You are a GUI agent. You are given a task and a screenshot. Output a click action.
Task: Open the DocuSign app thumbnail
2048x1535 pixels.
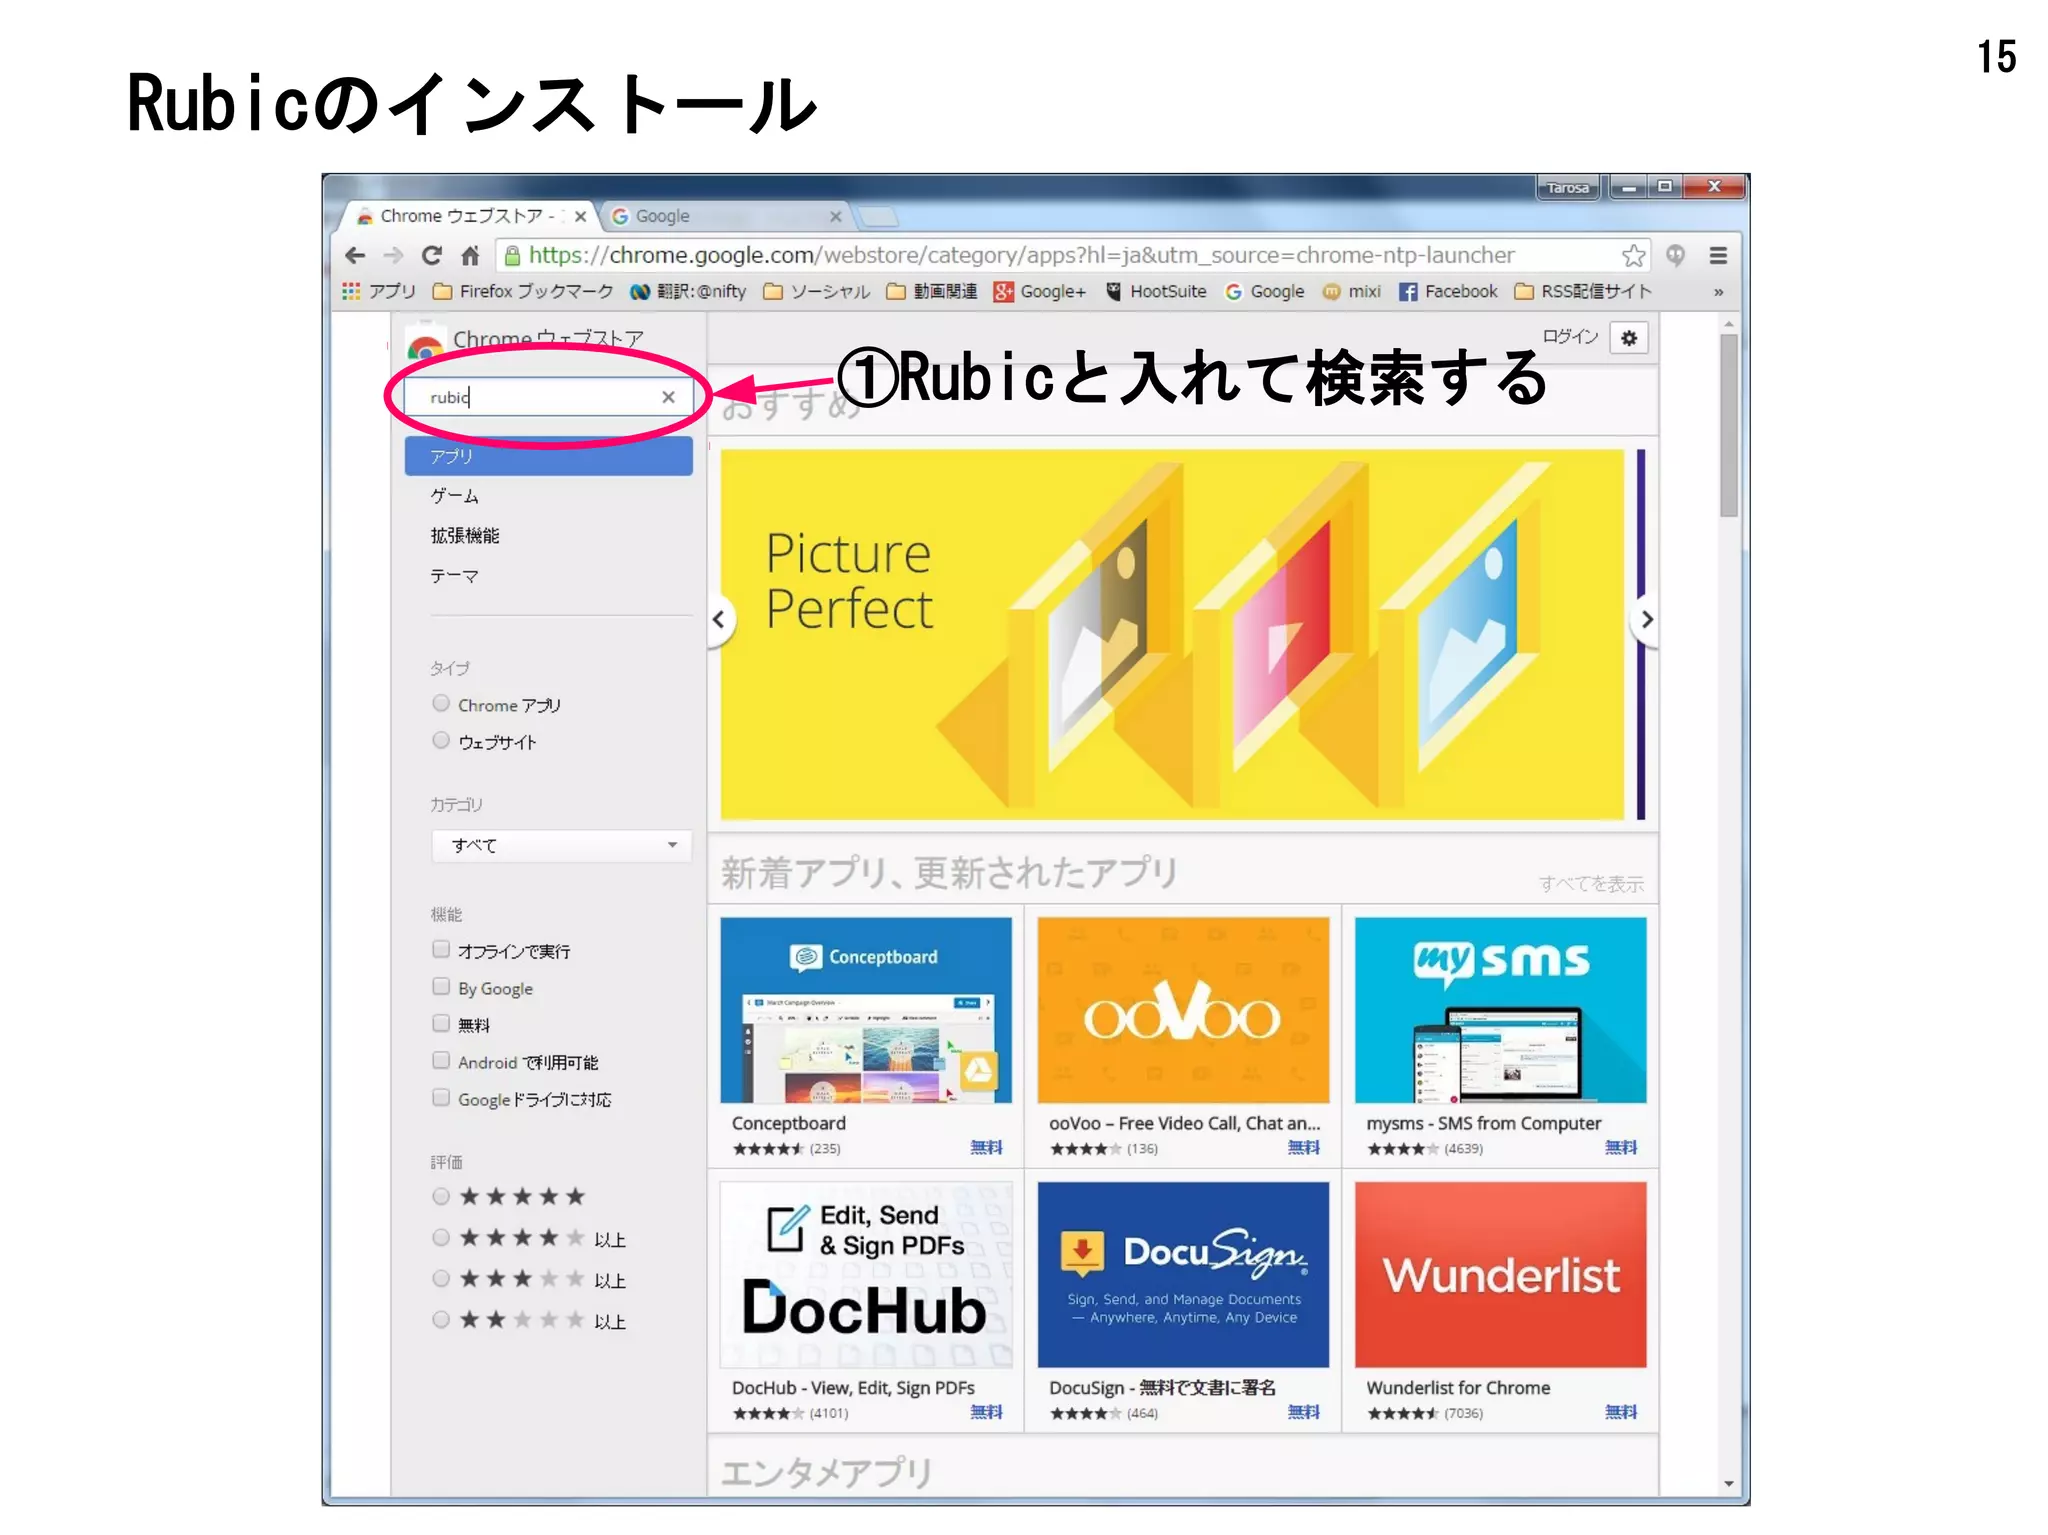[1183, 1275]
